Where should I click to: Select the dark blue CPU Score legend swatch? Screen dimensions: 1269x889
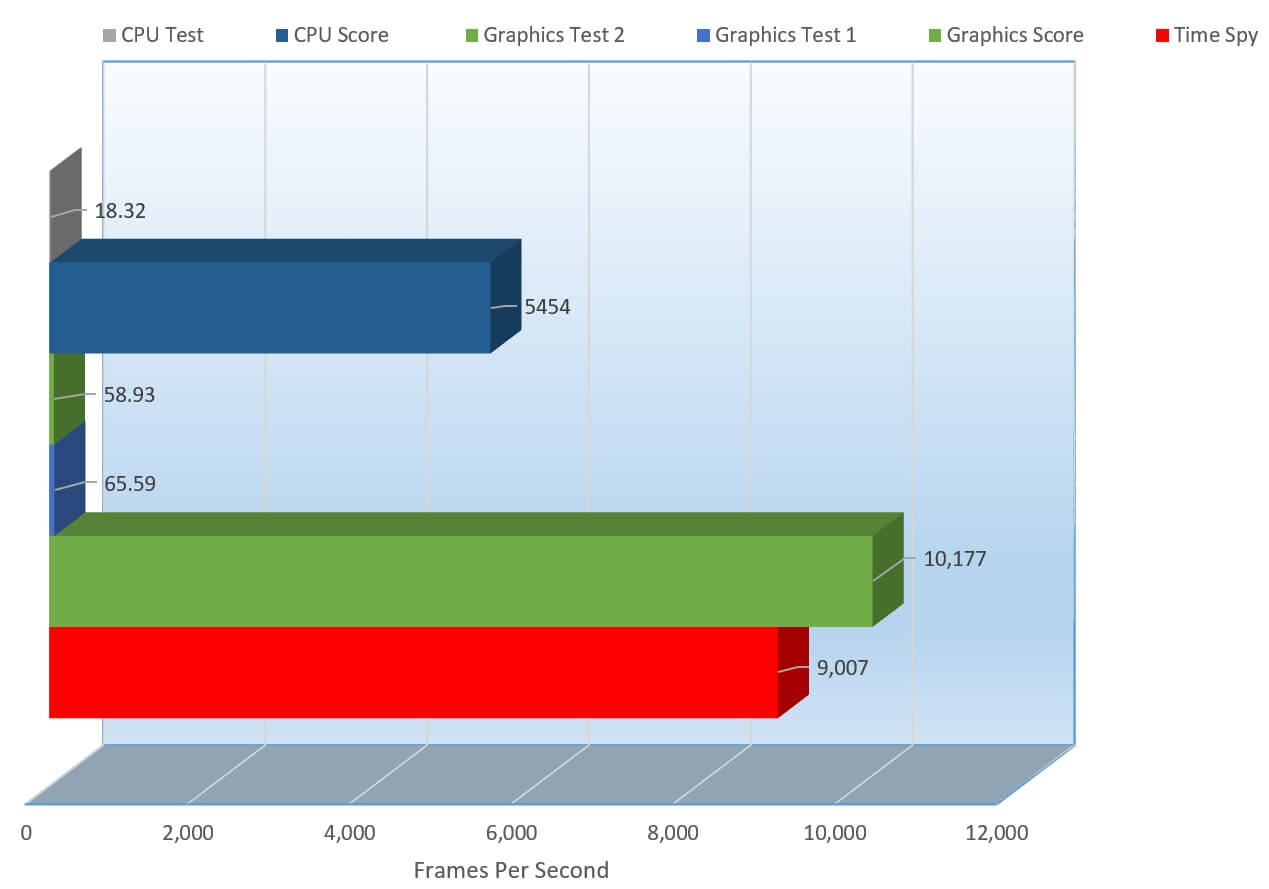[x=282, y=36]
